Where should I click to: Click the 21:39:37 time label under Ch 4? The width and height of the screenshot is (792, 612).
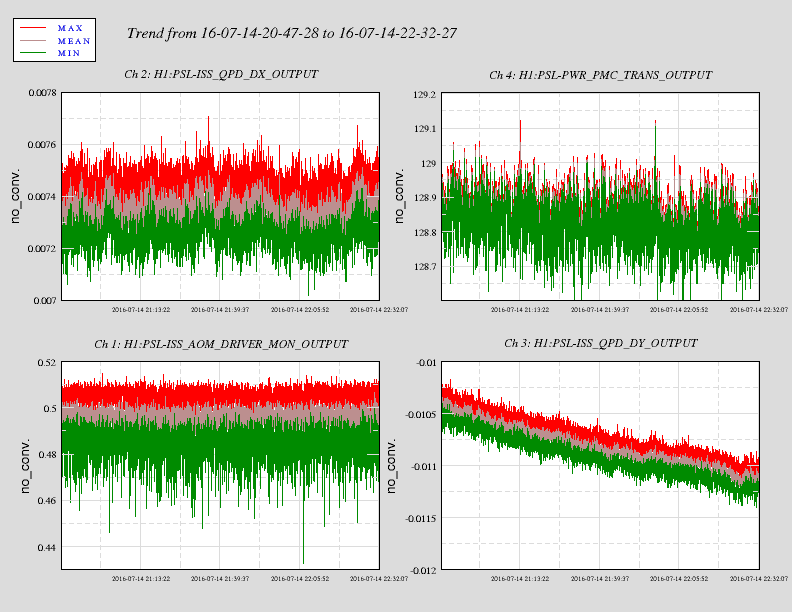[x=600, y=310]
